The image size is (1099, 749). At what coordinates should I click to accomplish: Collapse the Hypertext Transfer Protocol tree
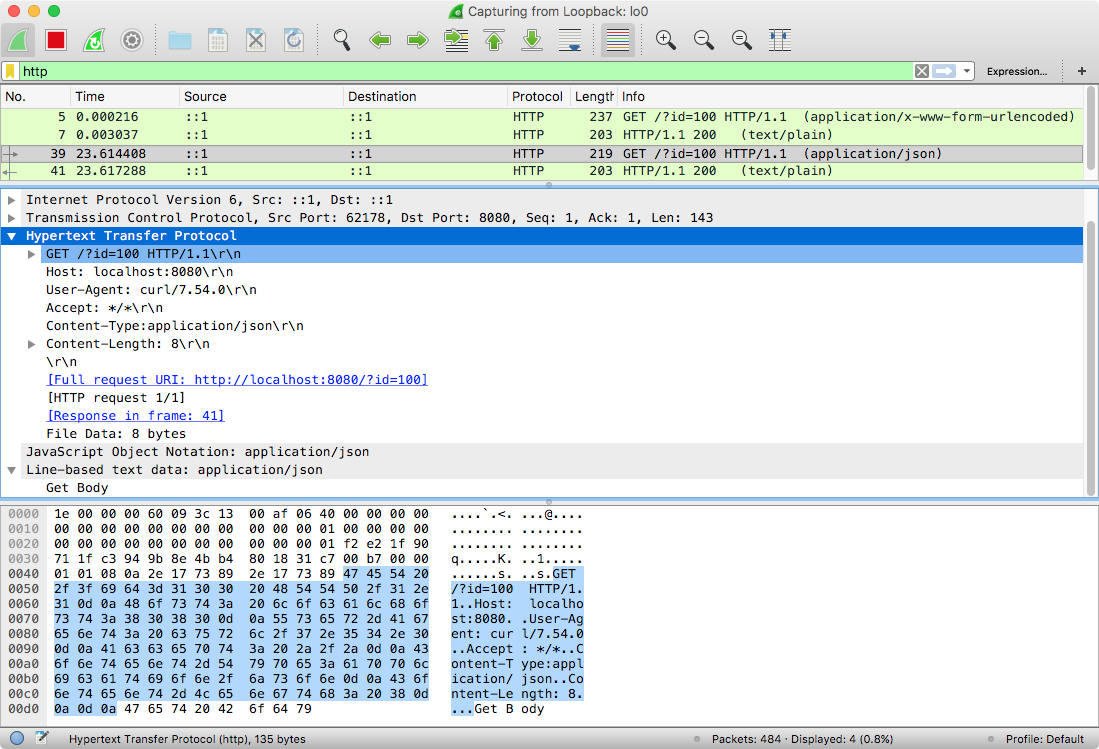tap(12, 236)
